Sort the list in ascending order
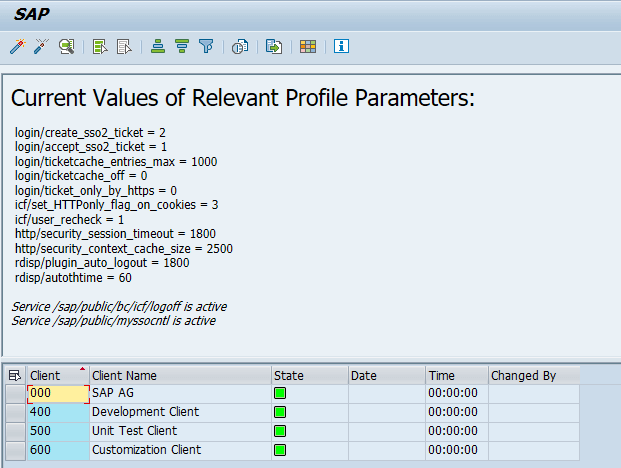621x468 pixels. pyautogui.click(x=158, y=46)
